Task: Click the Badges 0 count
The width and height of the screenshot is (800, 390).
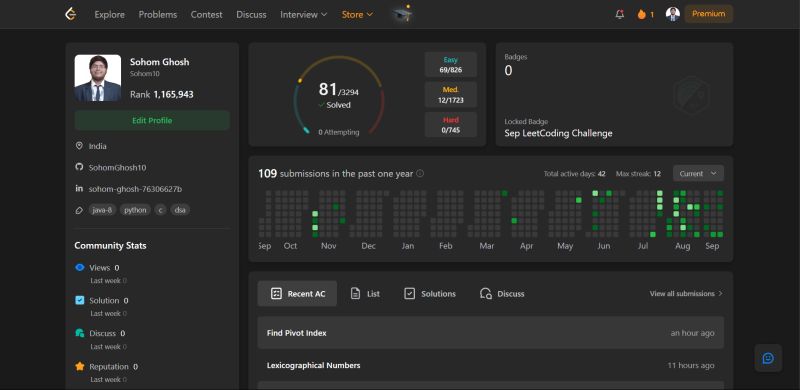Action: tap(508, 70)
